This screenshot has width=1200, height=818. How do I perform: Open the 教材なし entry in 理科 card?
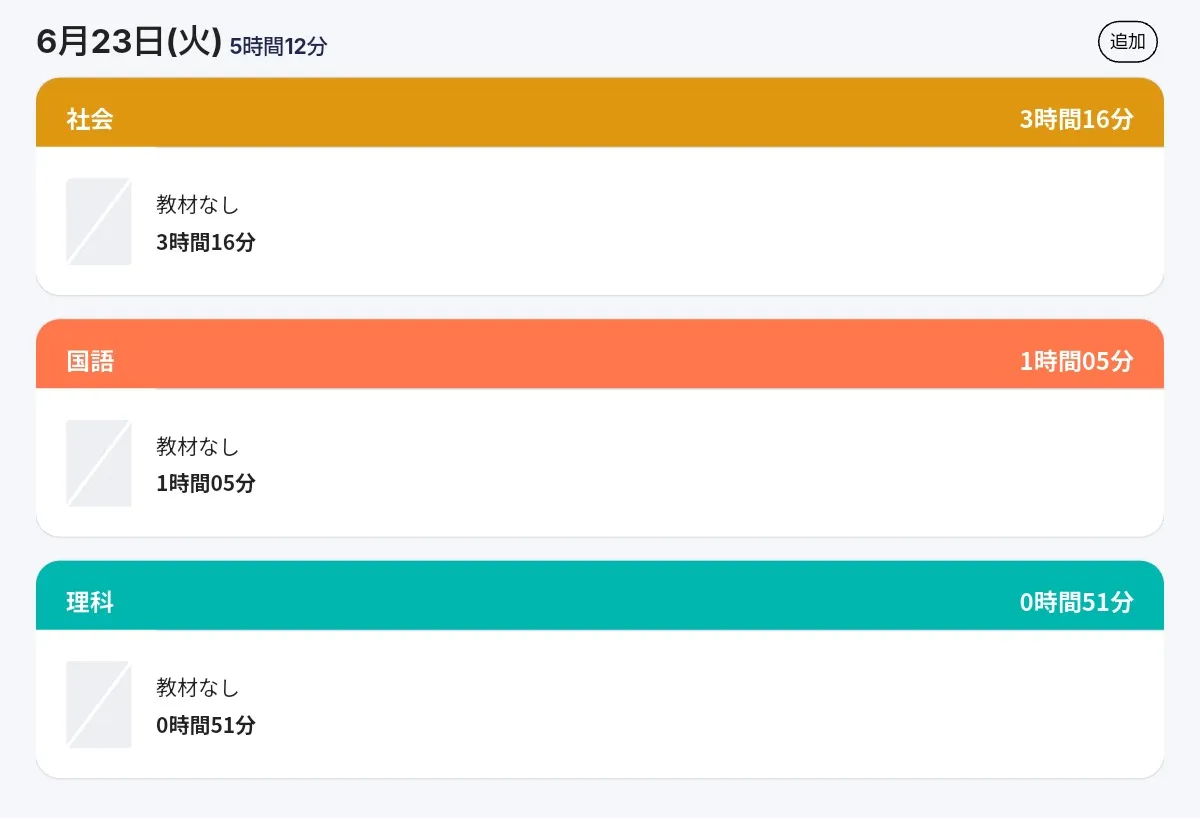coord(198,688)
